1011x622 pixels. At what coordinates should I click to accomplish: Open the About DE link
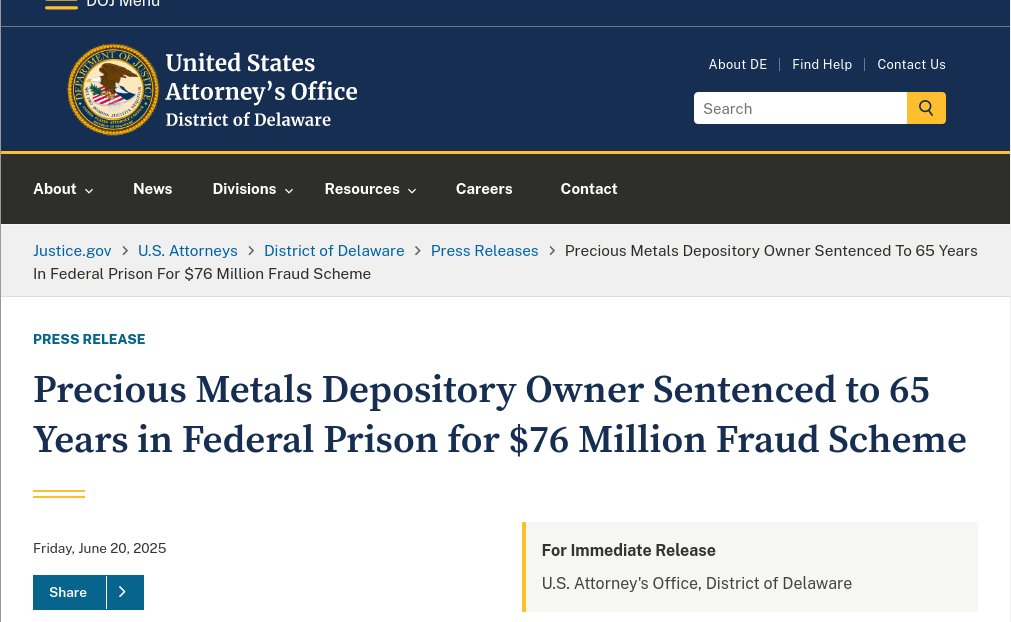738,64
